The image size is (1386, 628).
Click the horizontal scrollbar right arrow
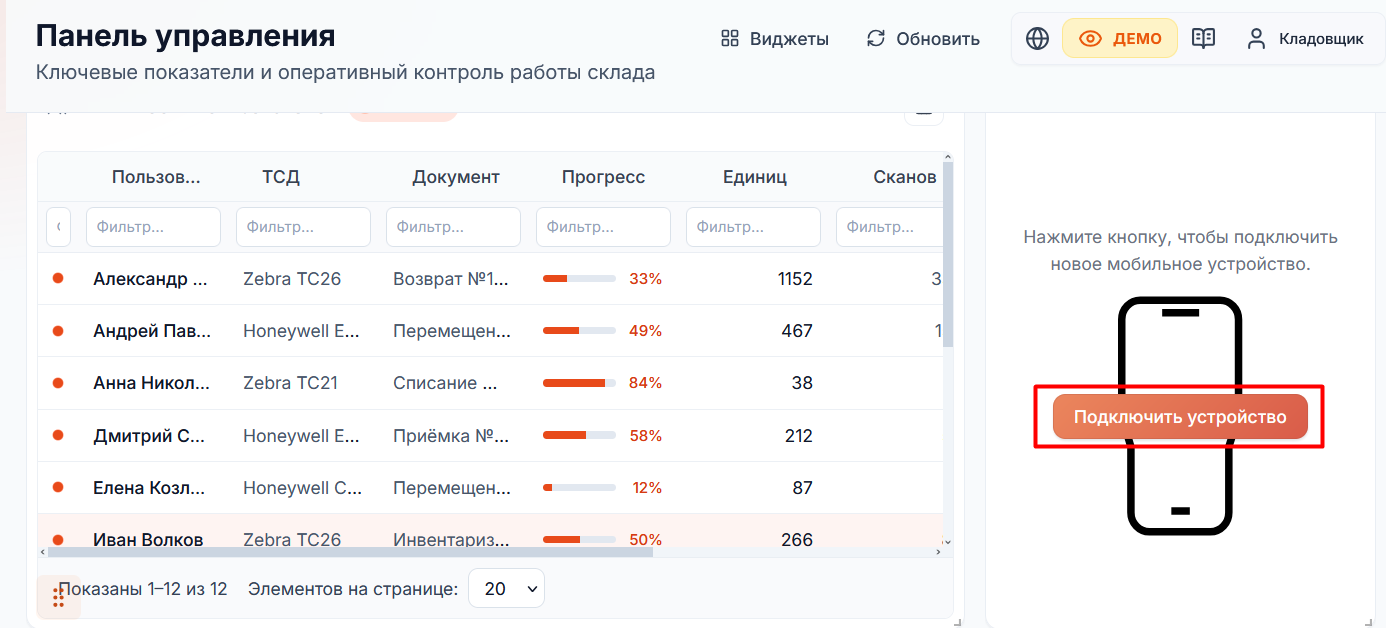938,552
